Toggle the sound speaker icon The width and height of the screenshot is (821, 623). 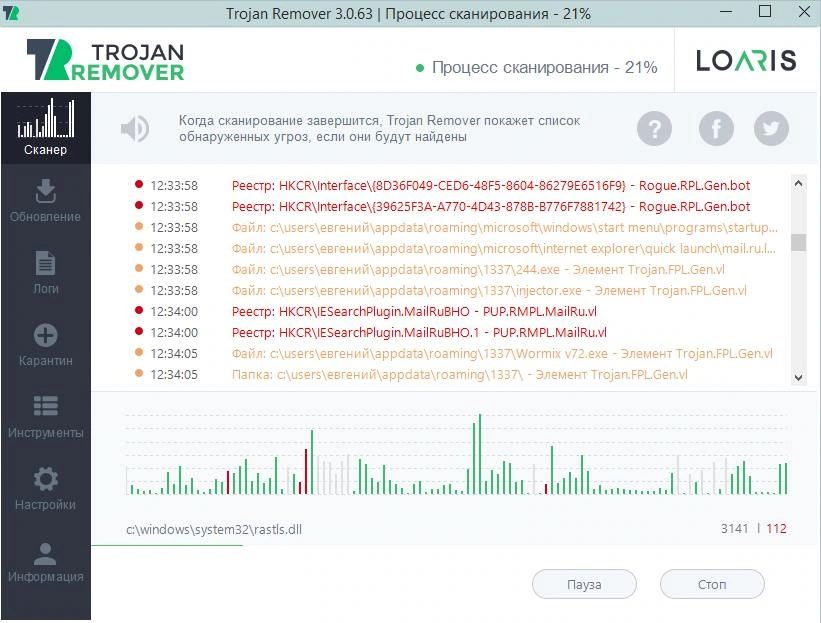[x=135, y=128]
